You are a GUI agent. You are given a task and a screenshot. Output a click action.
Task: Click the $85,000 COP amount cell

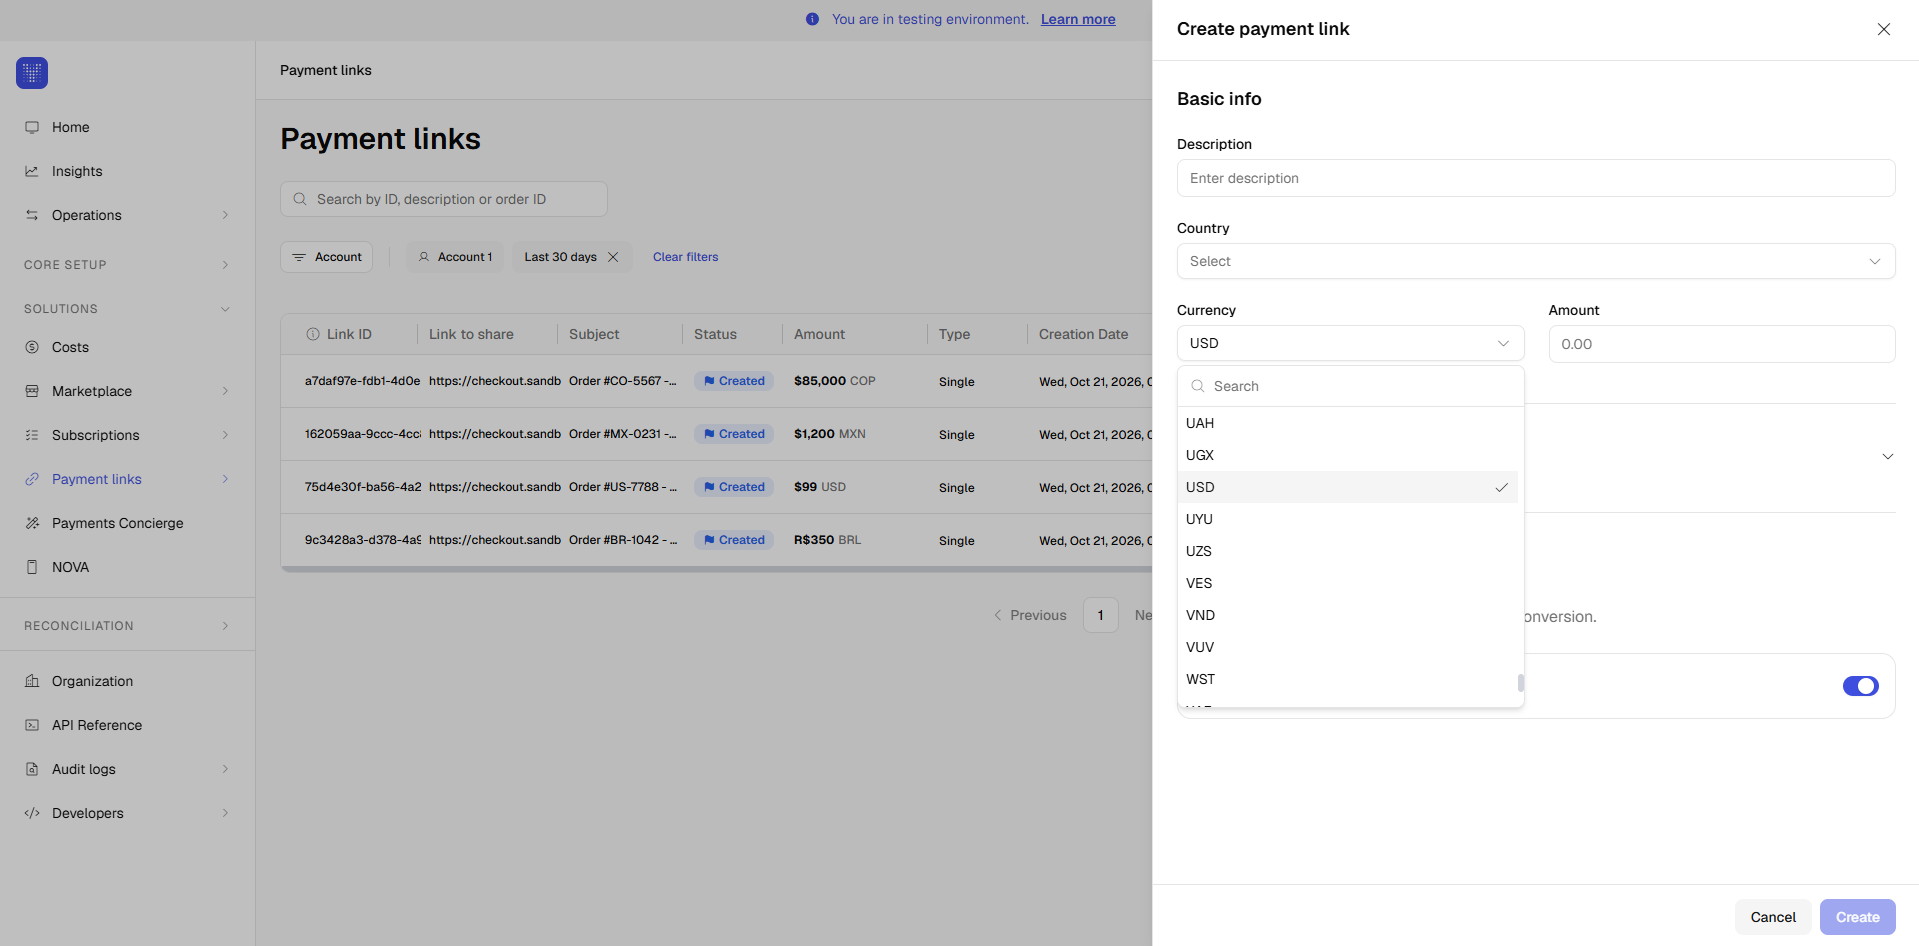[x=834, y=381]
